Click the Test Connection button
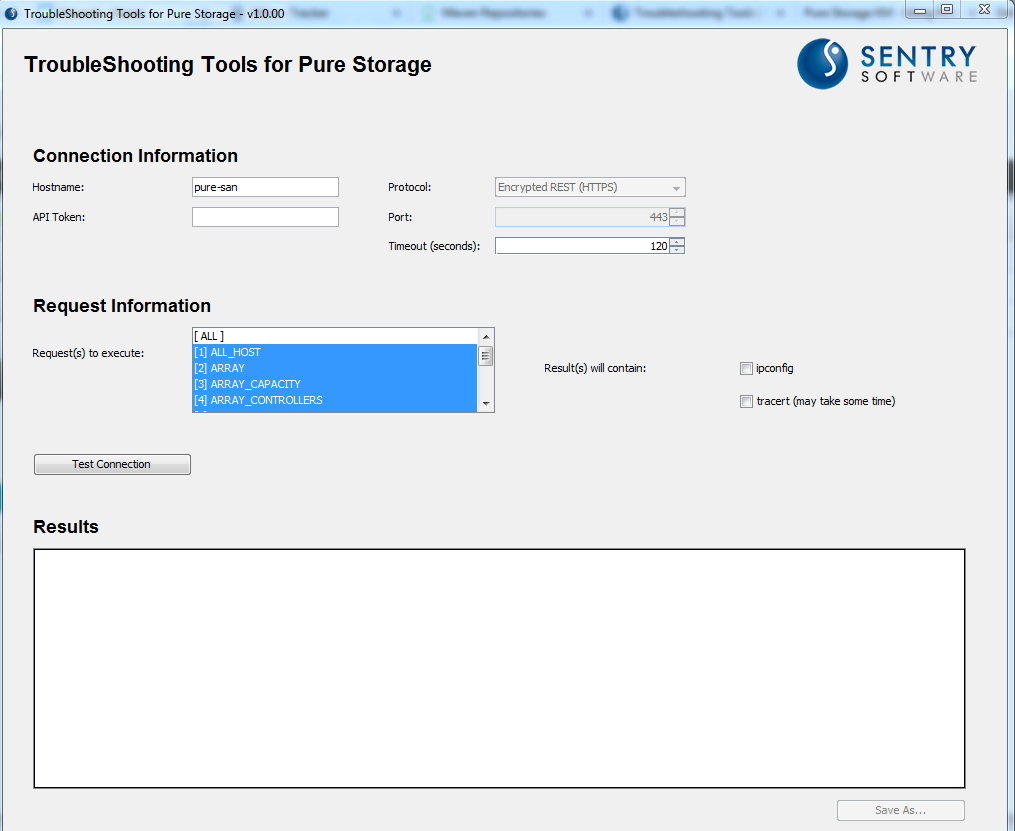1015x831 pixels. click(x=112, y=464)
